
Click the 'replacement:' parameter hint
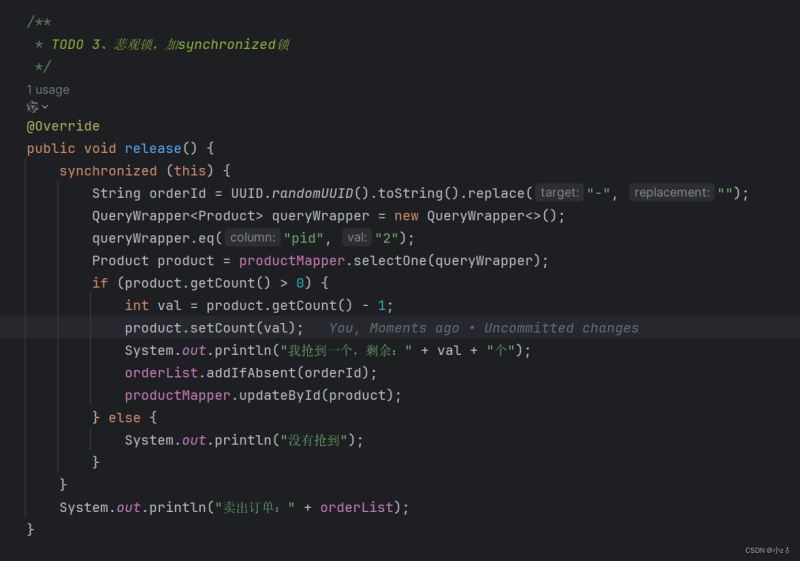[671, 193]
